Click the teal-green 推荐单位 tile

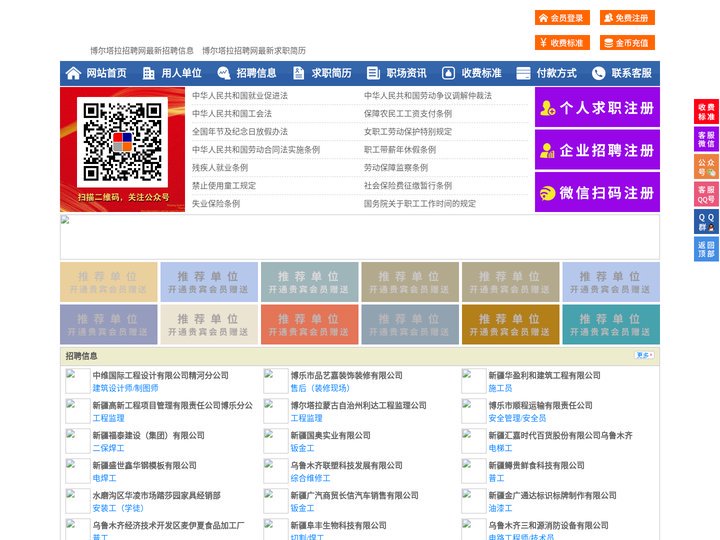coord(611,324)
